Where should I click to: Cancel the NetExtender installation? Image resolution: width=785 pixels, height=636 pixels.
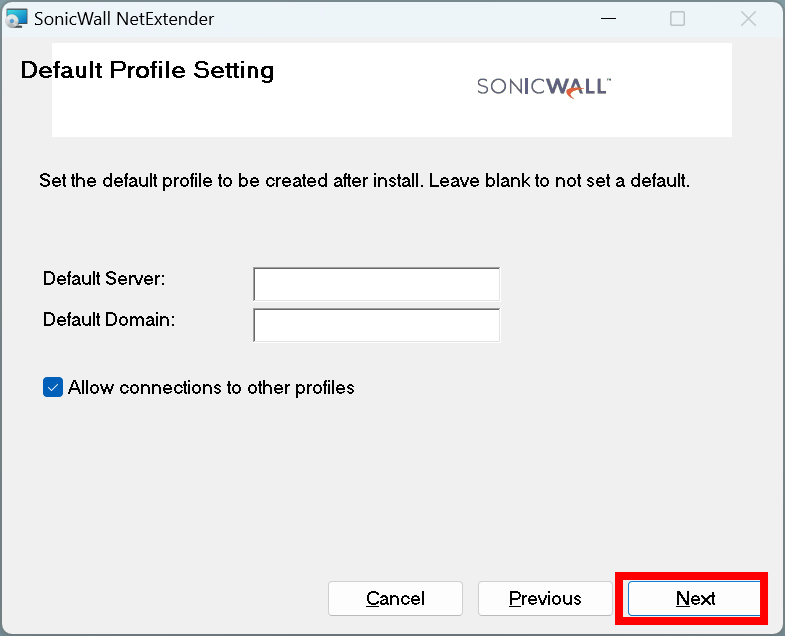(395, 598)
